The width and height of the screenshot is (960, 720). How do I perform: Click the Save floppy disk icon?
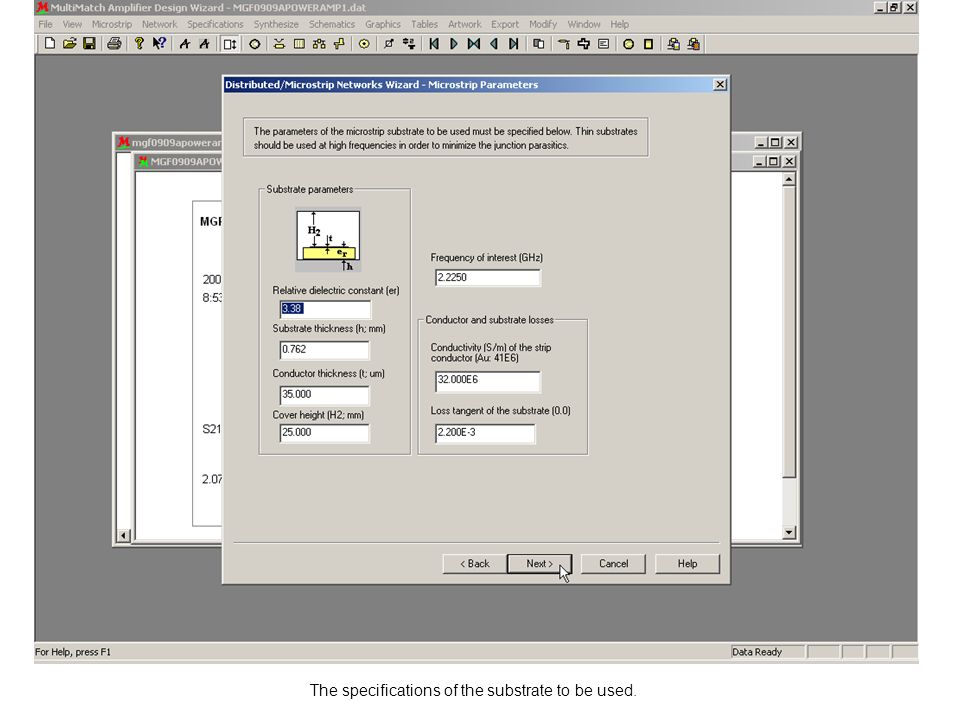[x=89, y=44]
